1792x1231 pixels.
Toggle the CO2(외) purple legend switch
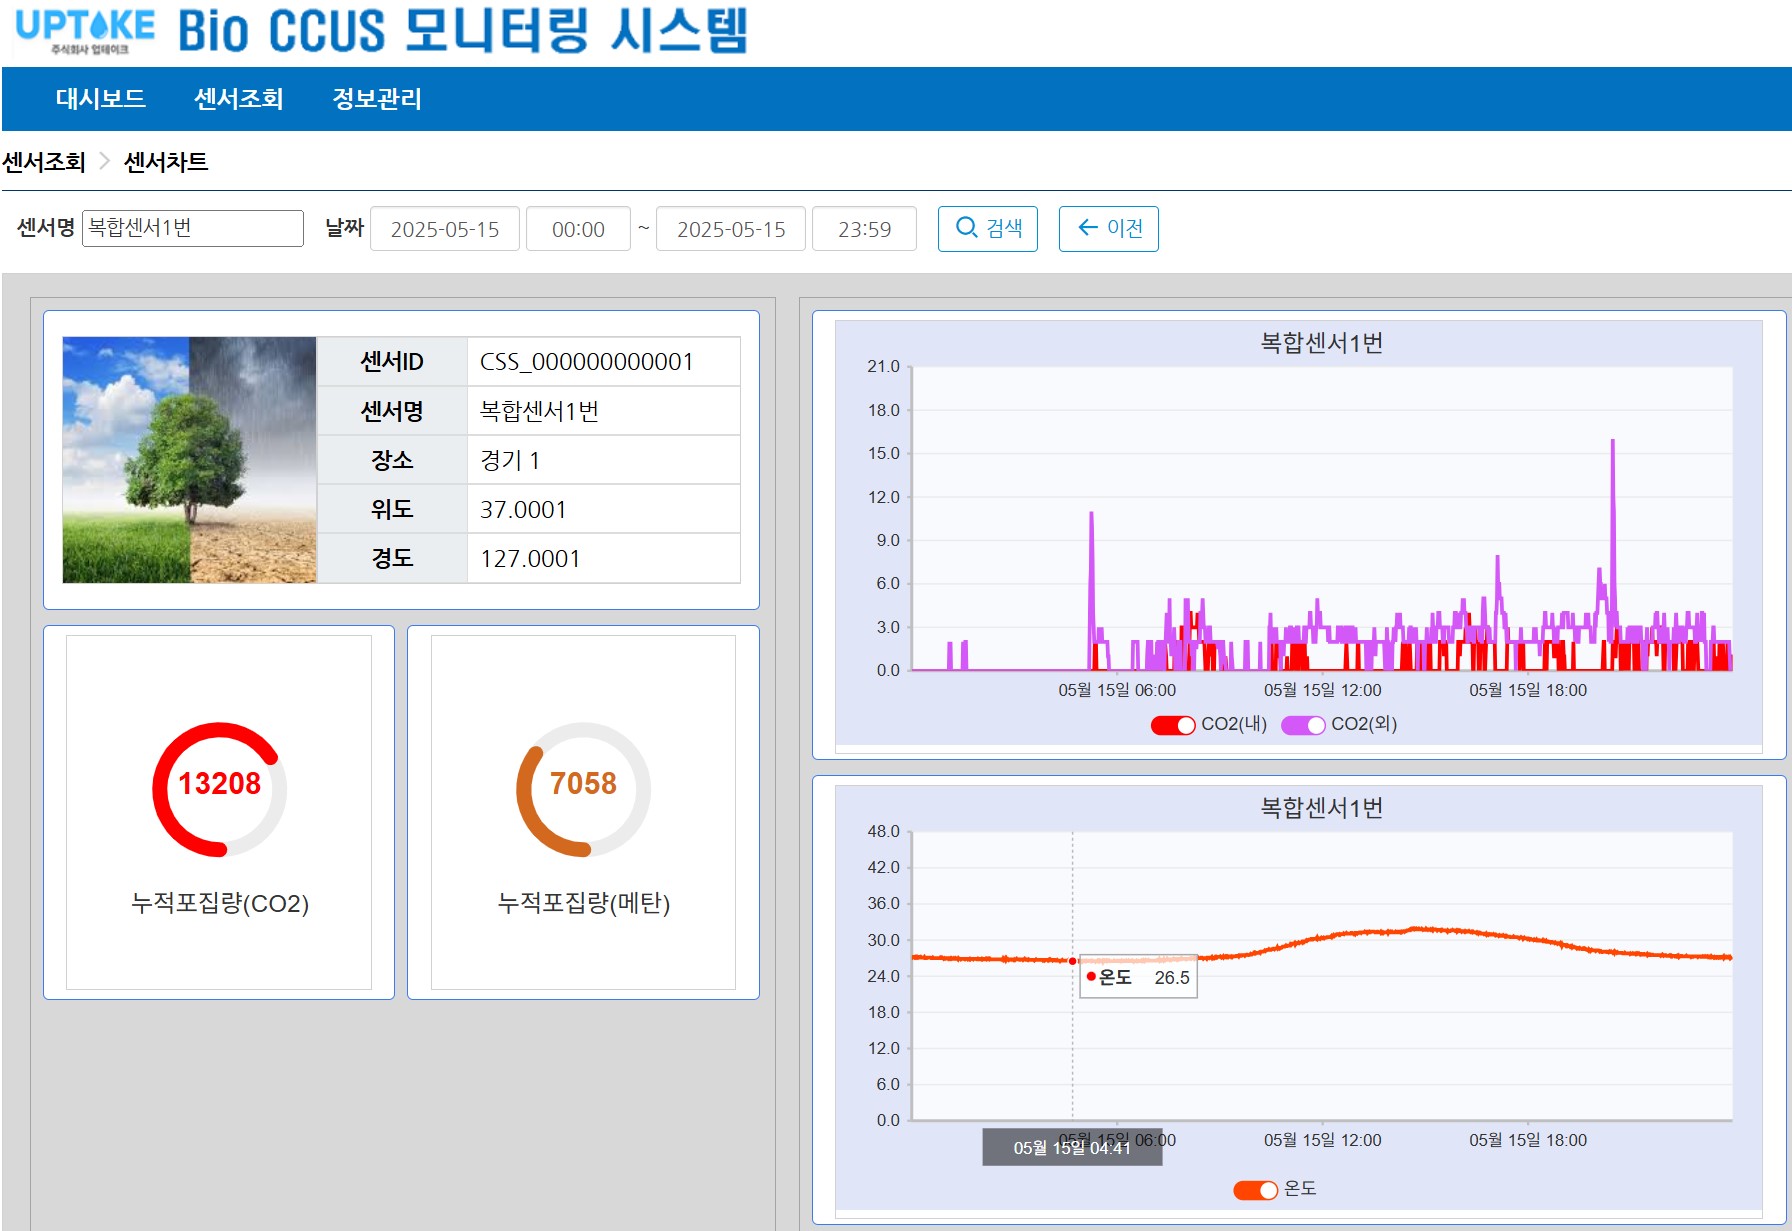click(x=1303, y=725)
